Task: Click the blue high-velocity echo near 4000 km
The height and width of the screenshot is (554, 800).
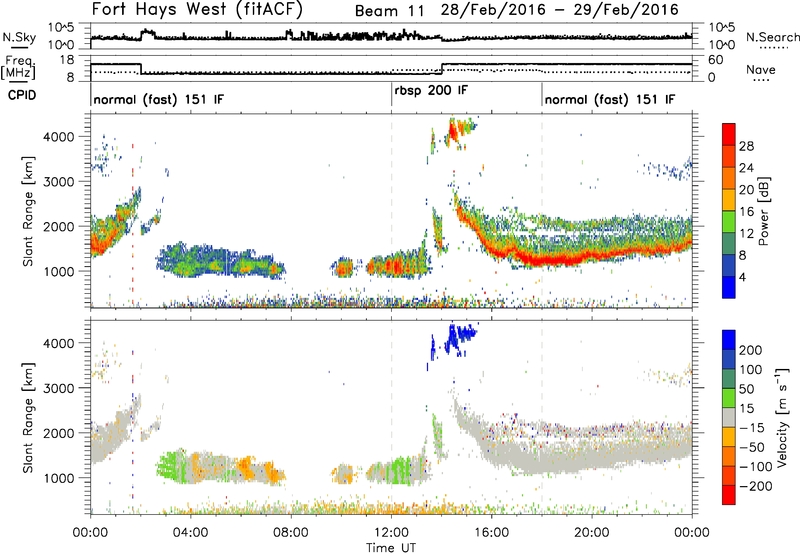Action: coord(459,338)
